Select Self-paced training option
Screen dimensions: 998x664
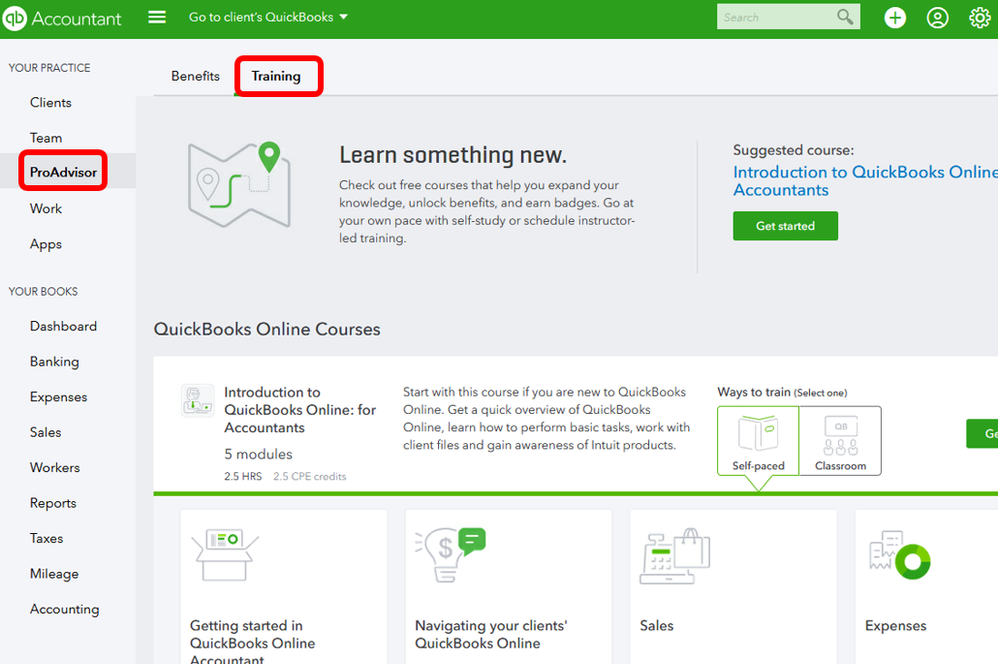coord(758,441)
